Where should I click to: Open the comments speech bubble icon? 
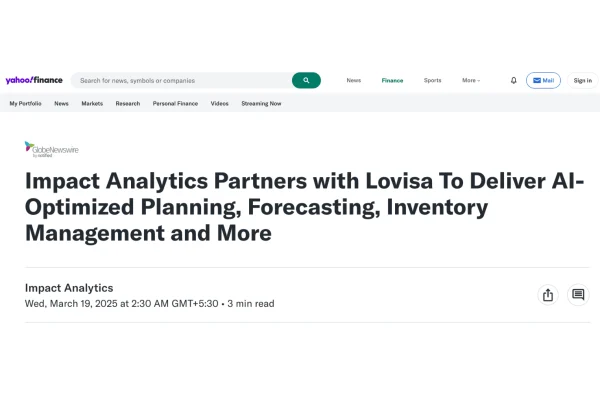[x=578, y=295]
